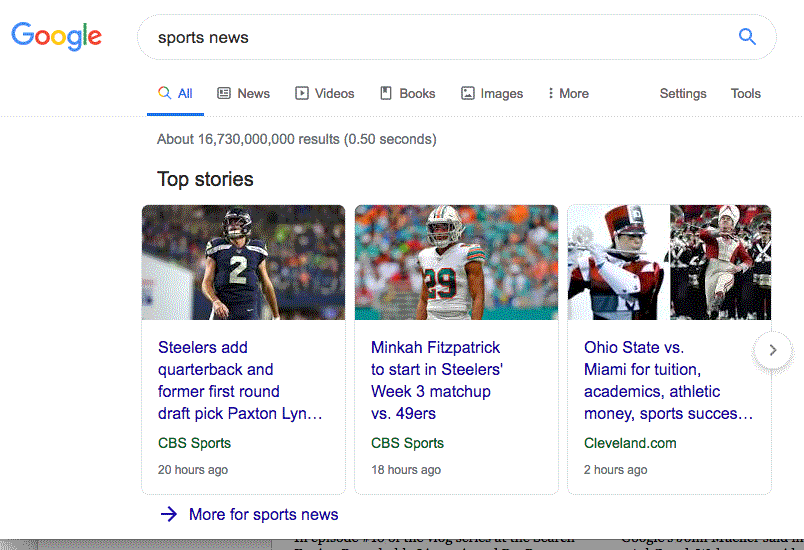Click the Seahawks number 2 player thumbnail
The width and height of the screenshot is (804, 550).
point(244,262)
